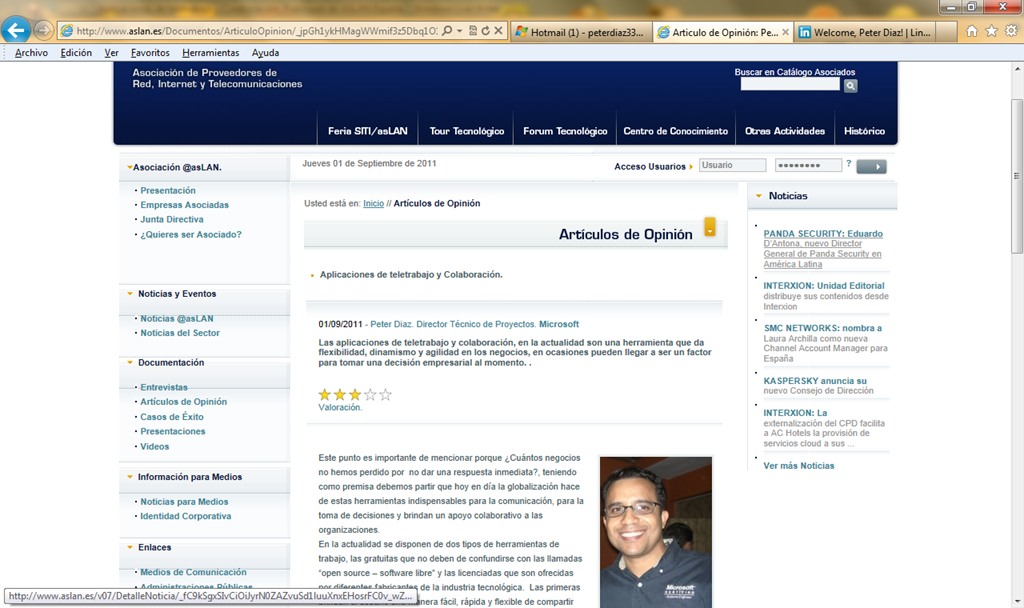Open Favorites star icon

991,31
